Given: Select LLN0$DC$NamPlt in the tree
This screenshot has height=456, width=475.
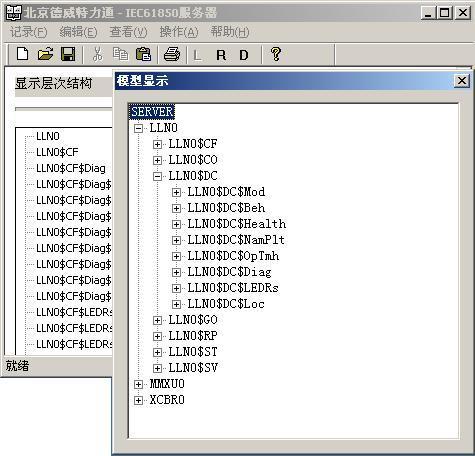Looking at the screenshot, I should 236,240.
